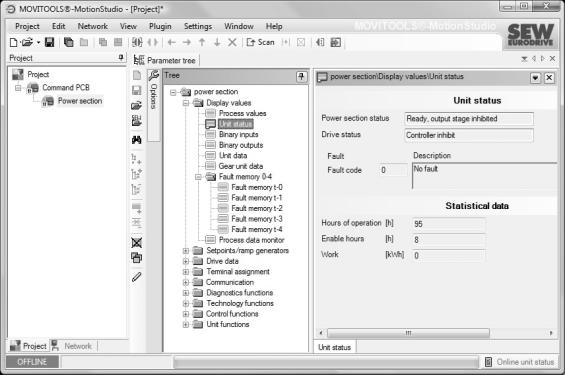Click the New project icon in the toolbar

pos(13,43)
